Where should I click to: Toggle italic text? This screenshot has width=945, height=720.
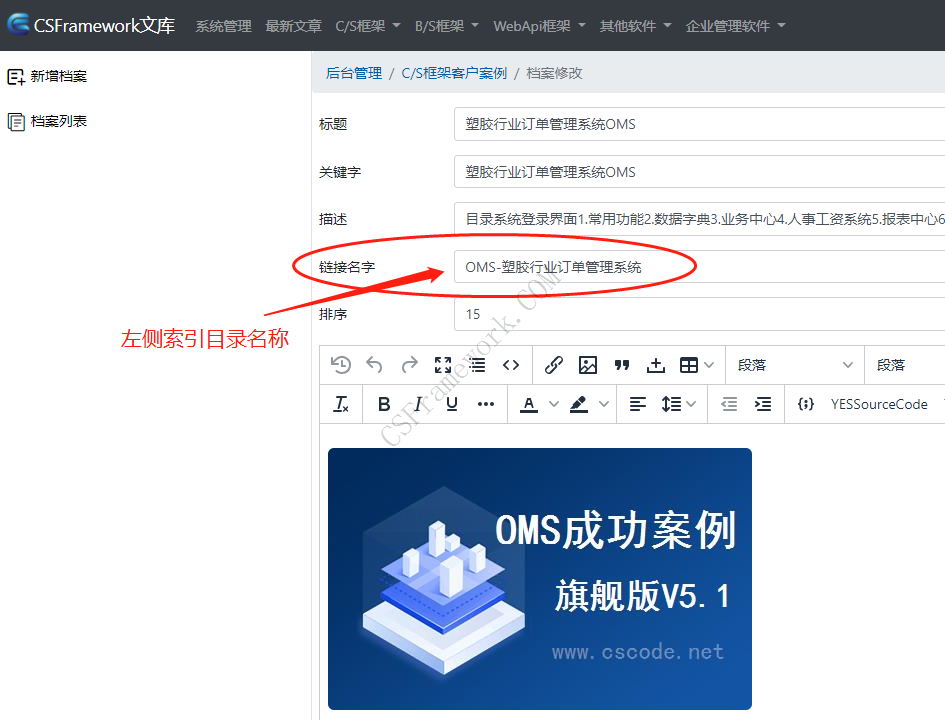[418, 404]
